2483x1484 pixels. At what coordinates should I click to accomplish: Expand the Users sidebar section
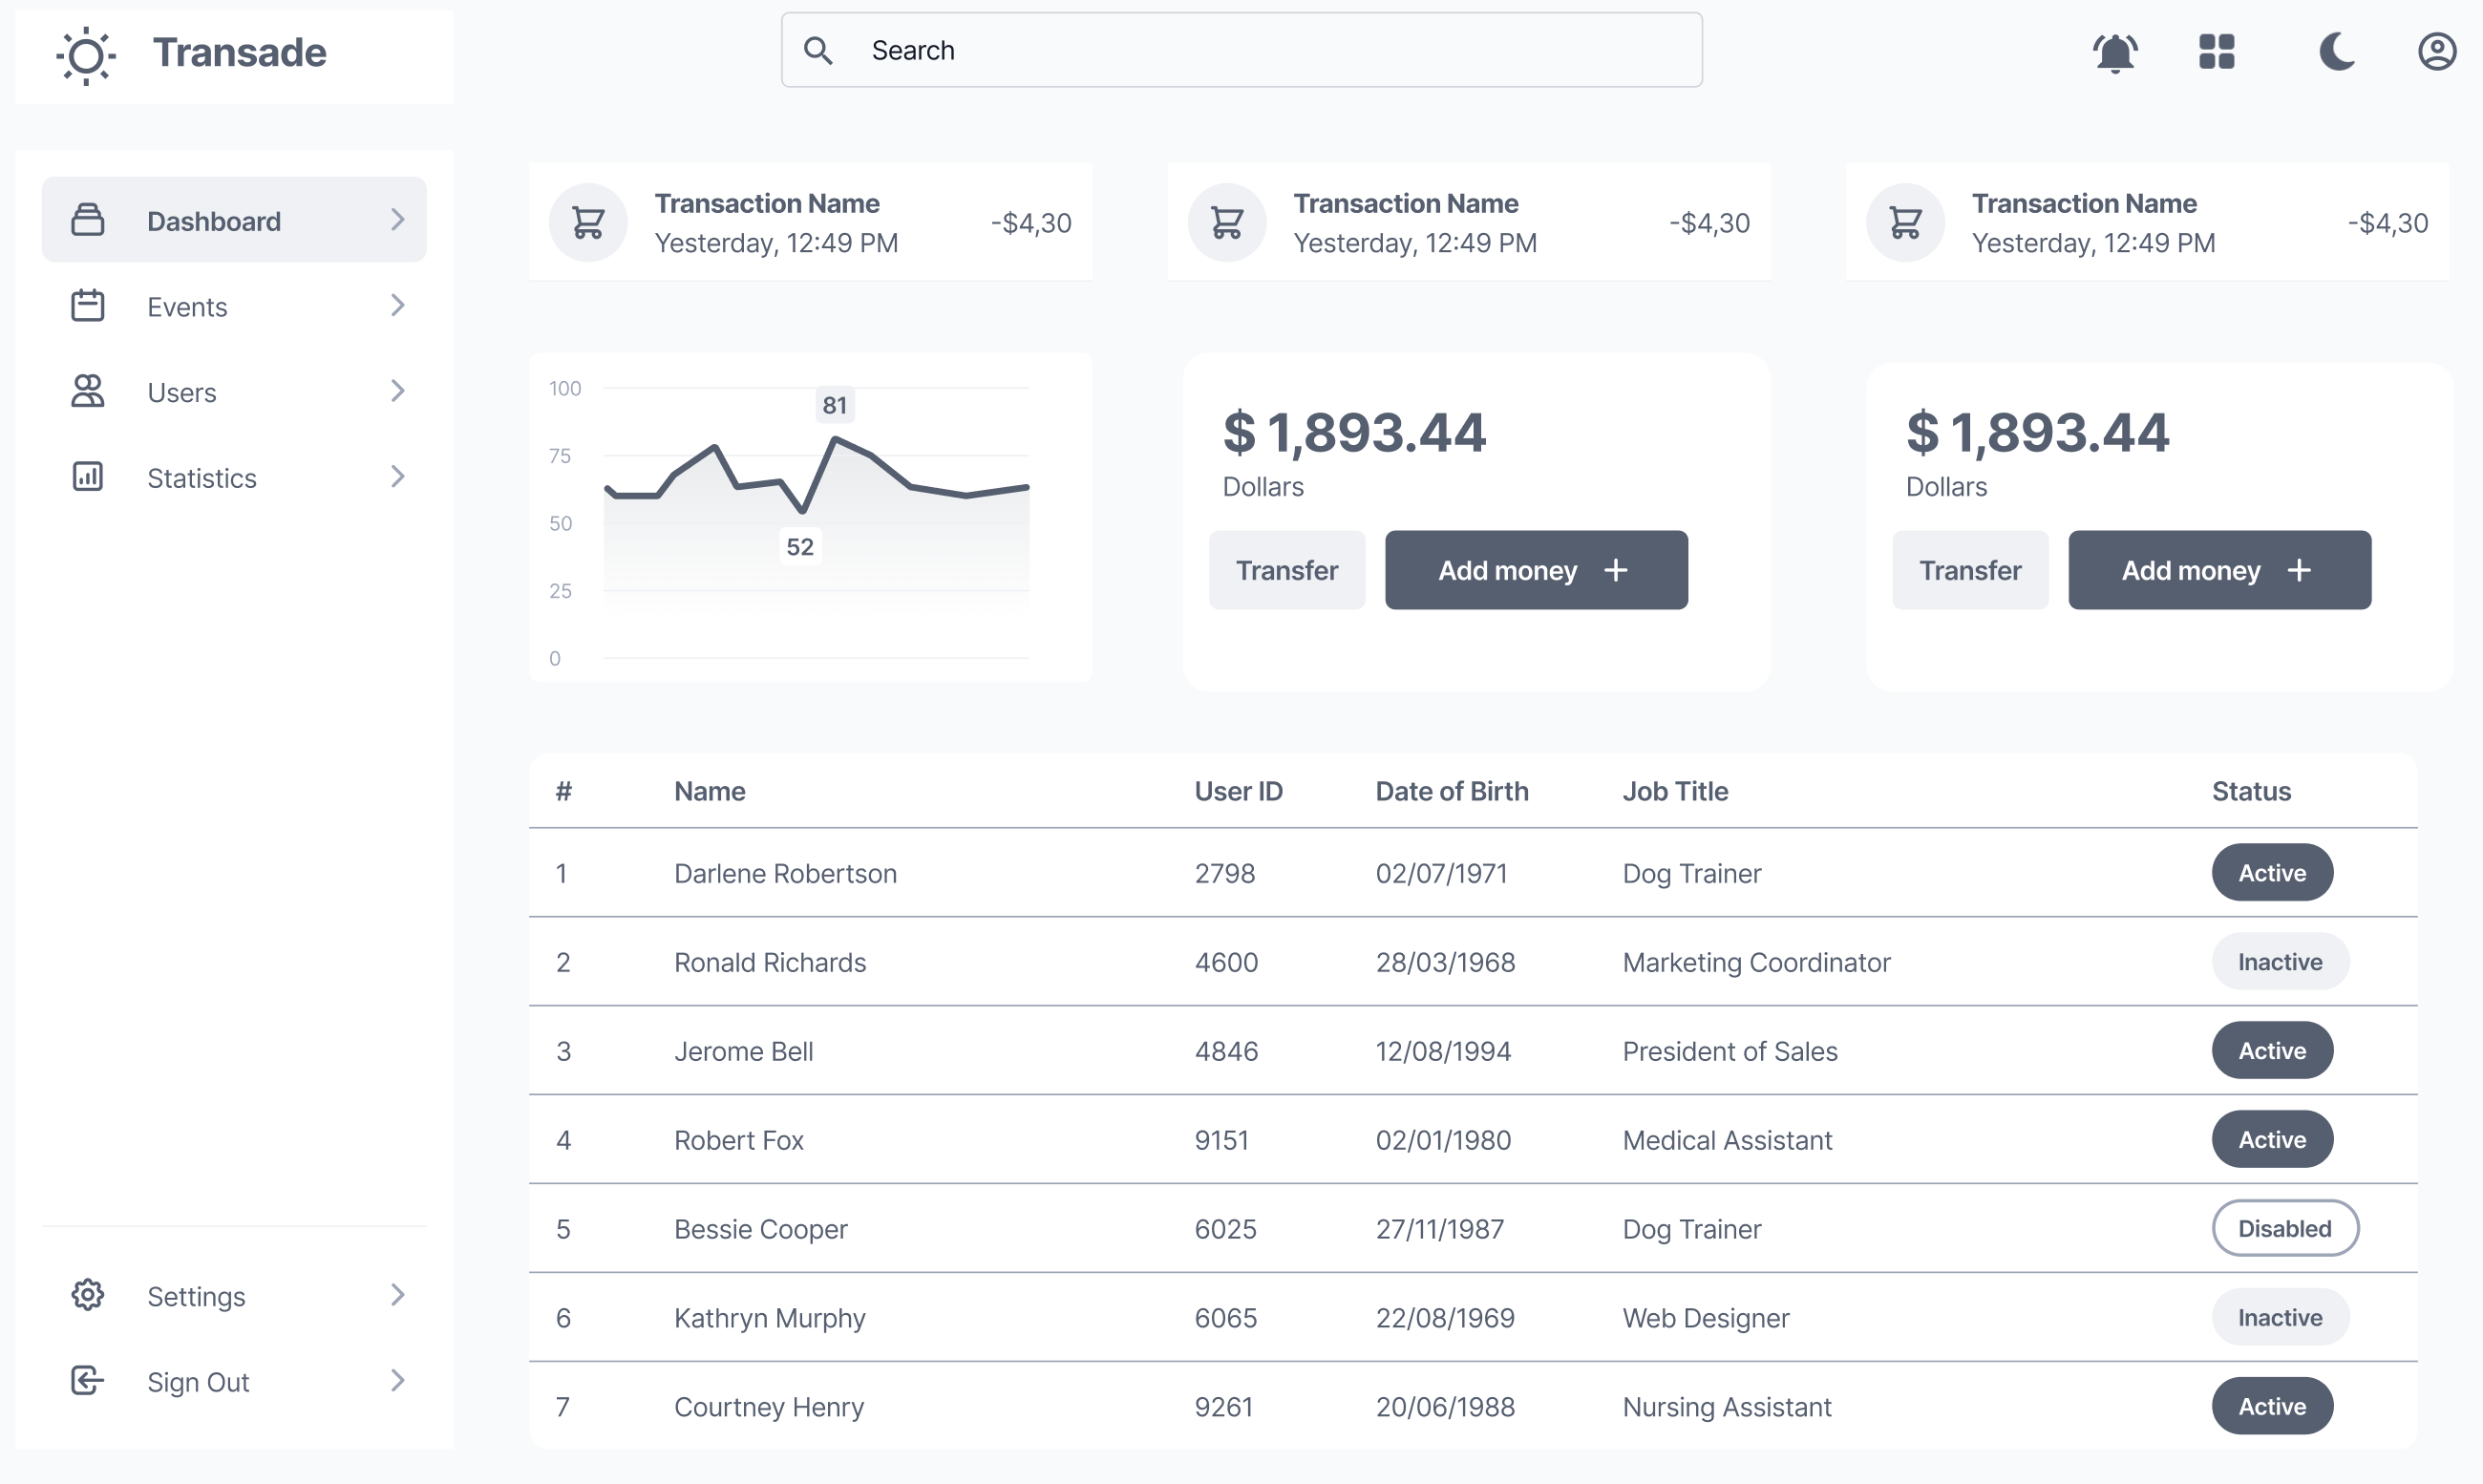(x=398, y=391)
